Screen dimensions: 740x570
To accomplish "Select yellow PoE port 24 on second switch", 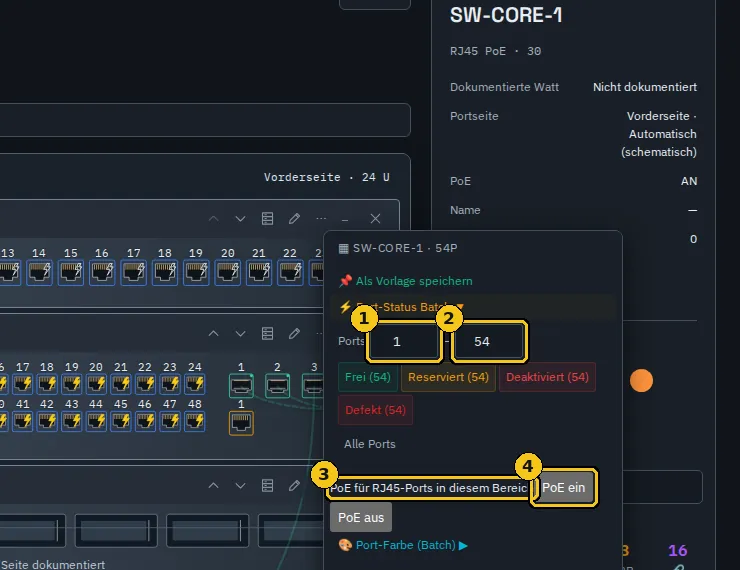I will tap(194, 384).
